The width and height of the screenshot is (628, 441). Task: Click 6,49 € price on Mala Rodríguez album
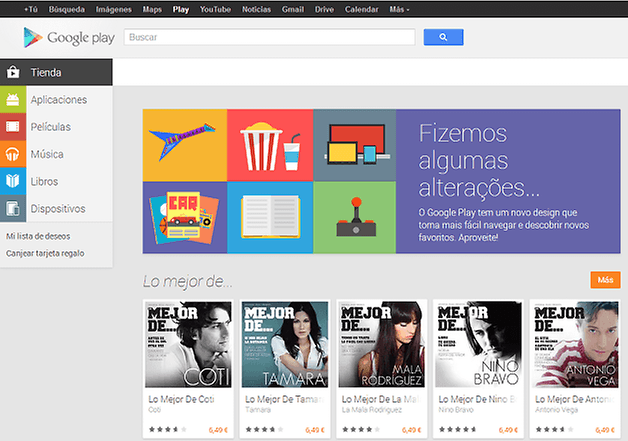[x=412, y=430]
